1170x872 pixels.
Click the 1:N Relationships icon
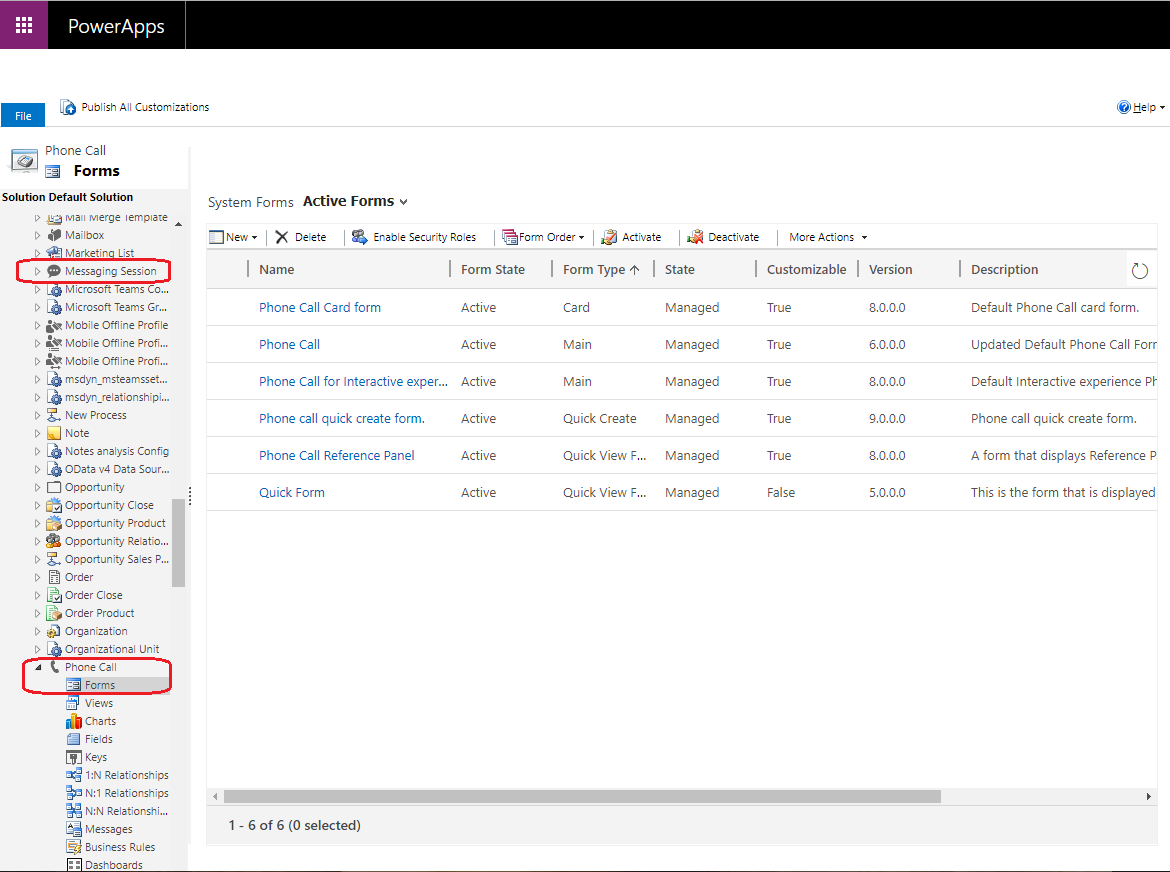click(x=73, y=775)
